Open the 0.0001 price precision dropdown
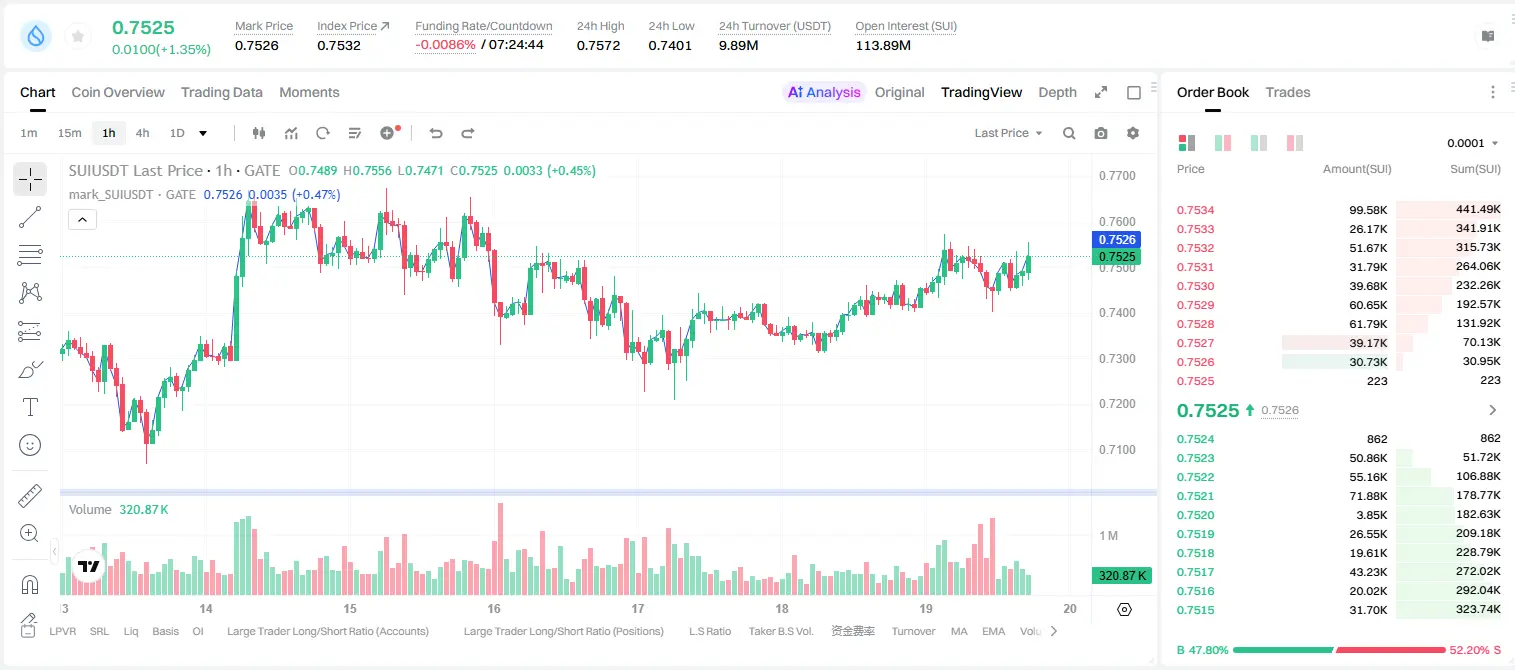 [1473, 143]
